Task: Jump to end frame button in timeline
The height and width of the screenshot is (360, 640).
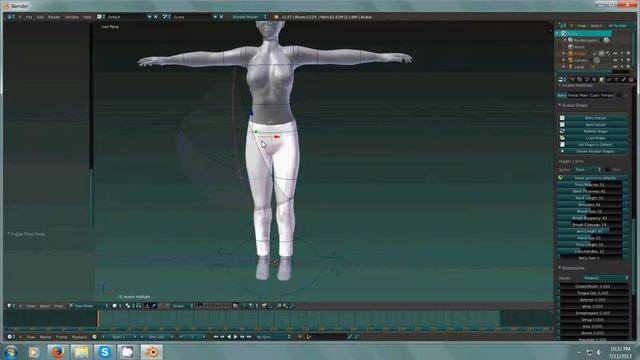Action: [249, 337]
